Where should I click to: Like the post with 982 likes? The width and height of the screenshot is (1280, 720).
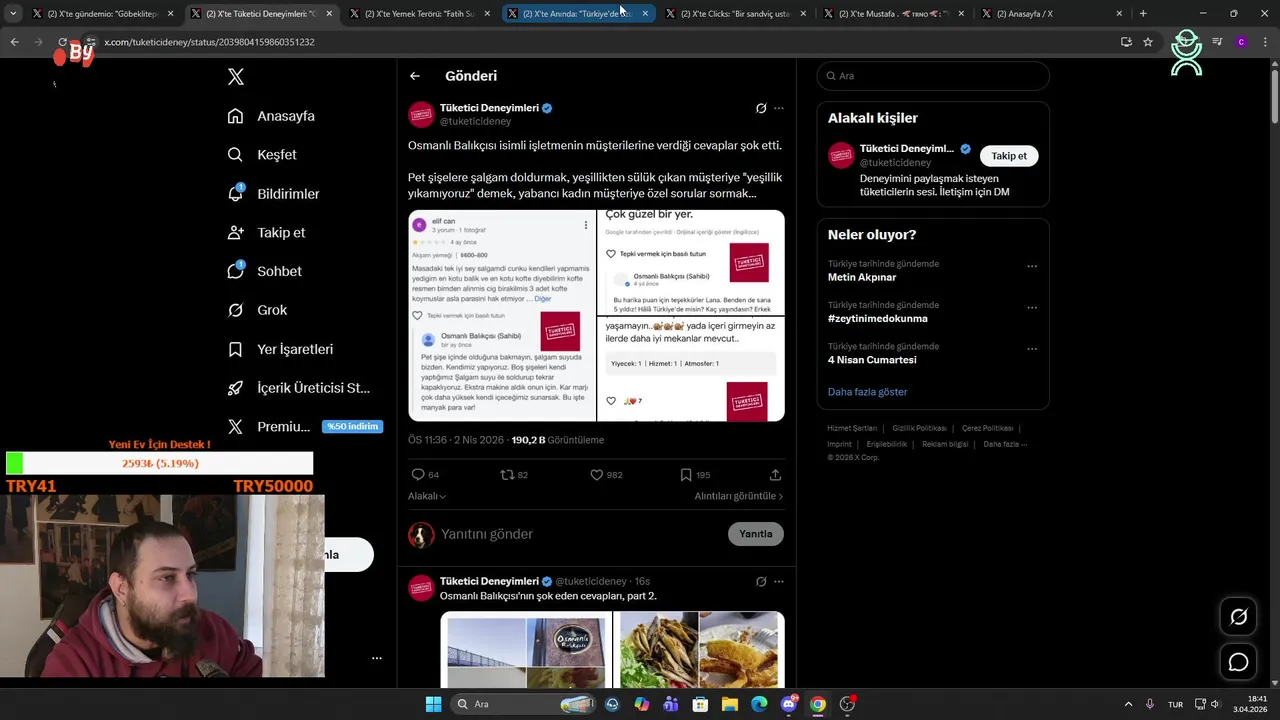tap(606, 475)
